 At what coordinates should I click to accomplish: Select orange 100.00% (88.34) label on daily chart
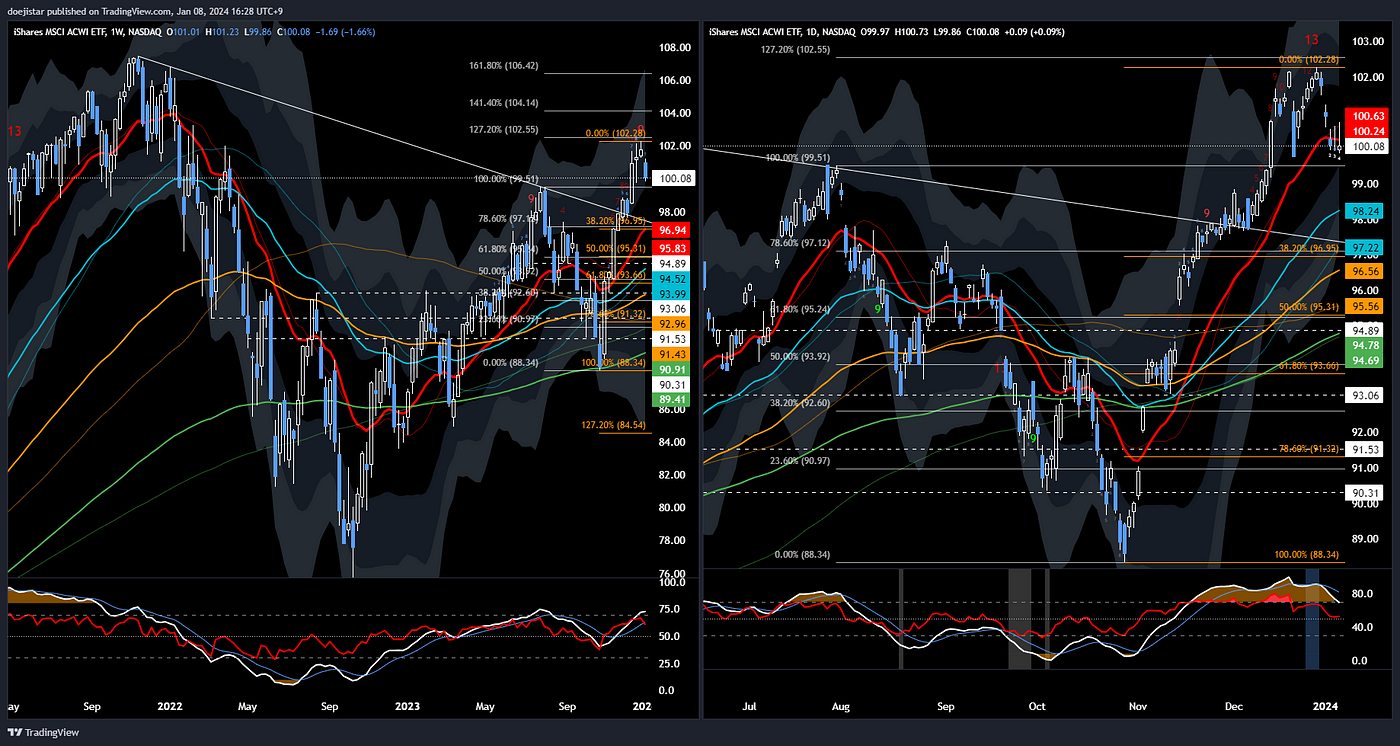click(x=1304, y=554)
